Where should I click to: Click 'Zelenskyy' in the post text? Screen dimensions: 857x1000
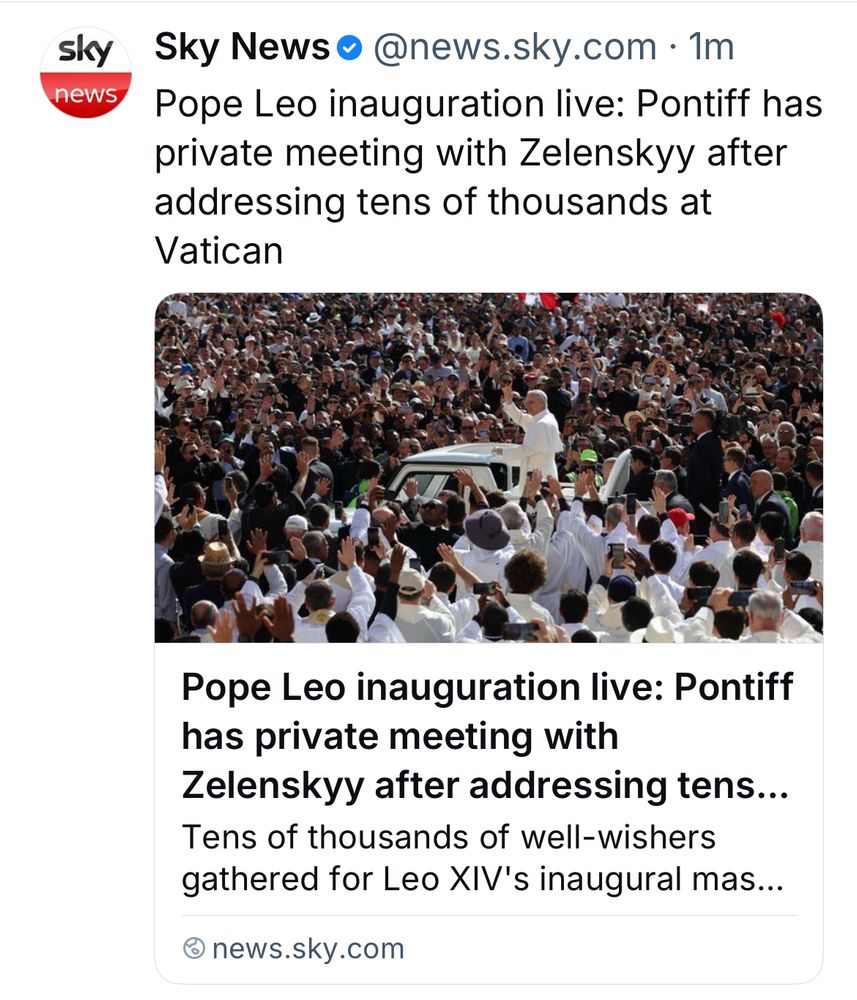coord(607,153)
